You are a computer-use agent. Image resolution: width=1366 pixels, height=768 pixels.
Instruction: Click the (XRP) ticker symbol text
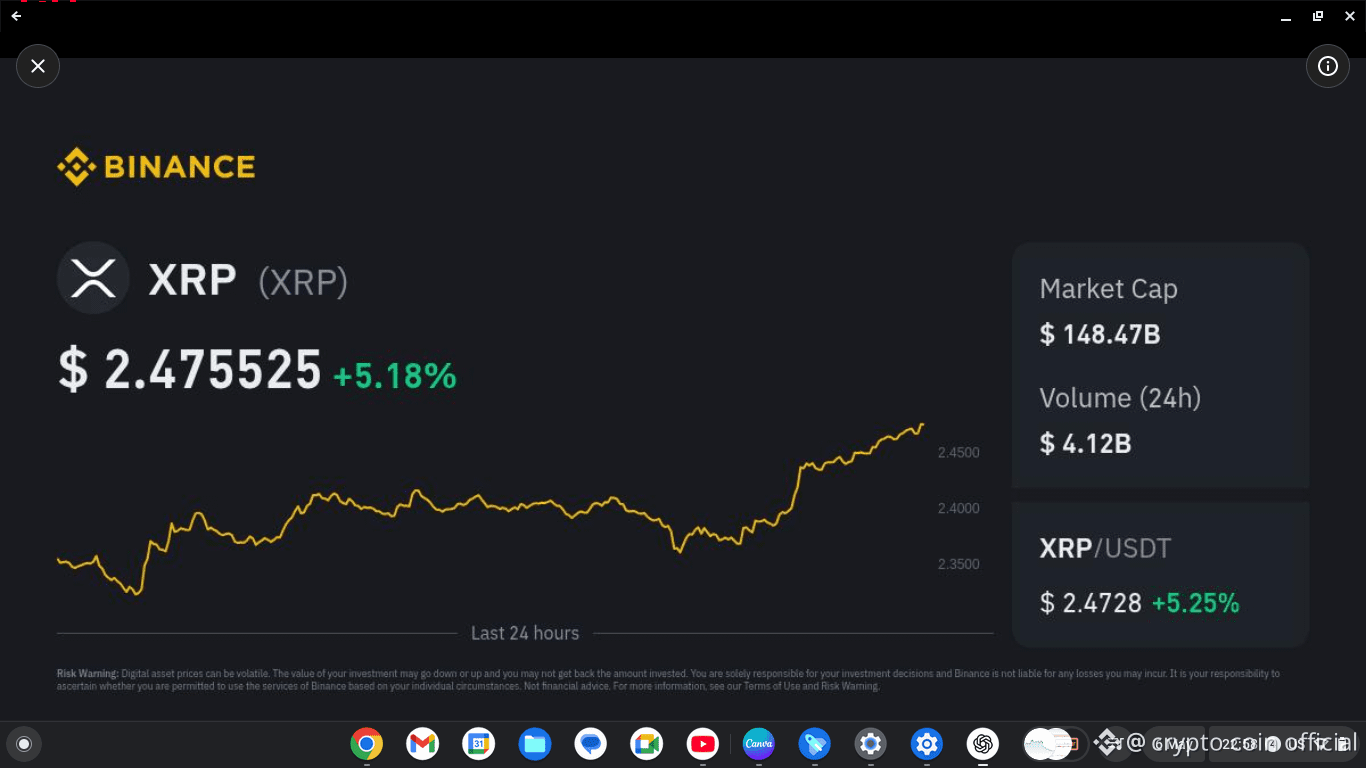pyautogui.click(x=303, y=283)
